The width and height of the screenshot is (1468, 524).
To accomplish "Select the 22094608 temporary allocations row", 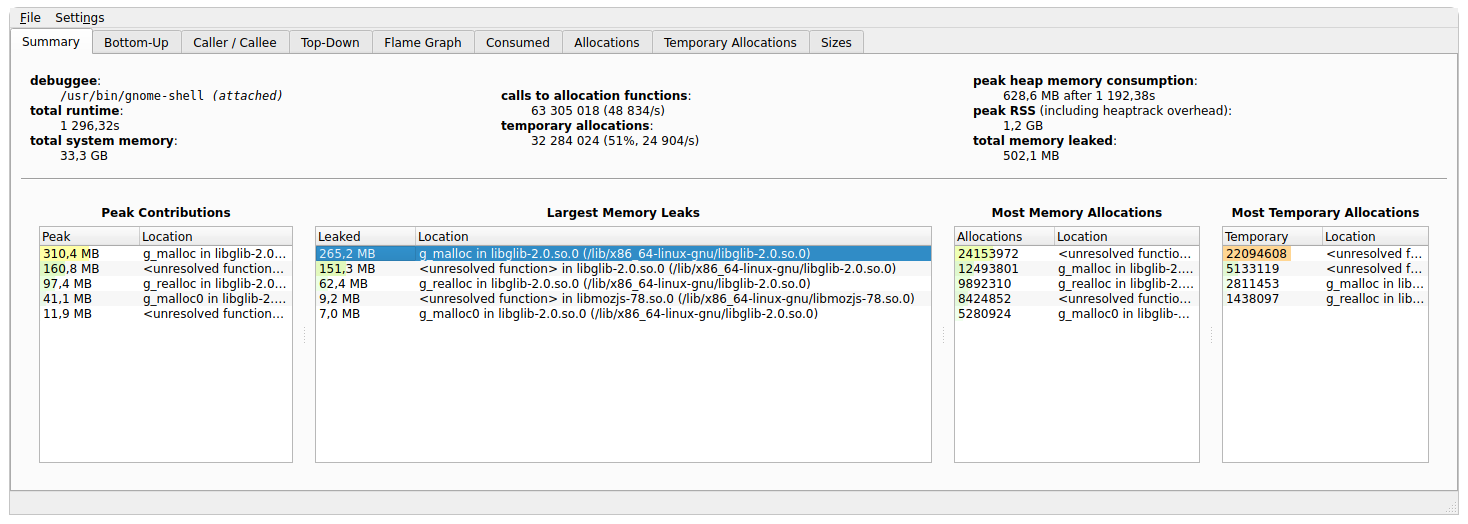I will [x=1325, y=253].
